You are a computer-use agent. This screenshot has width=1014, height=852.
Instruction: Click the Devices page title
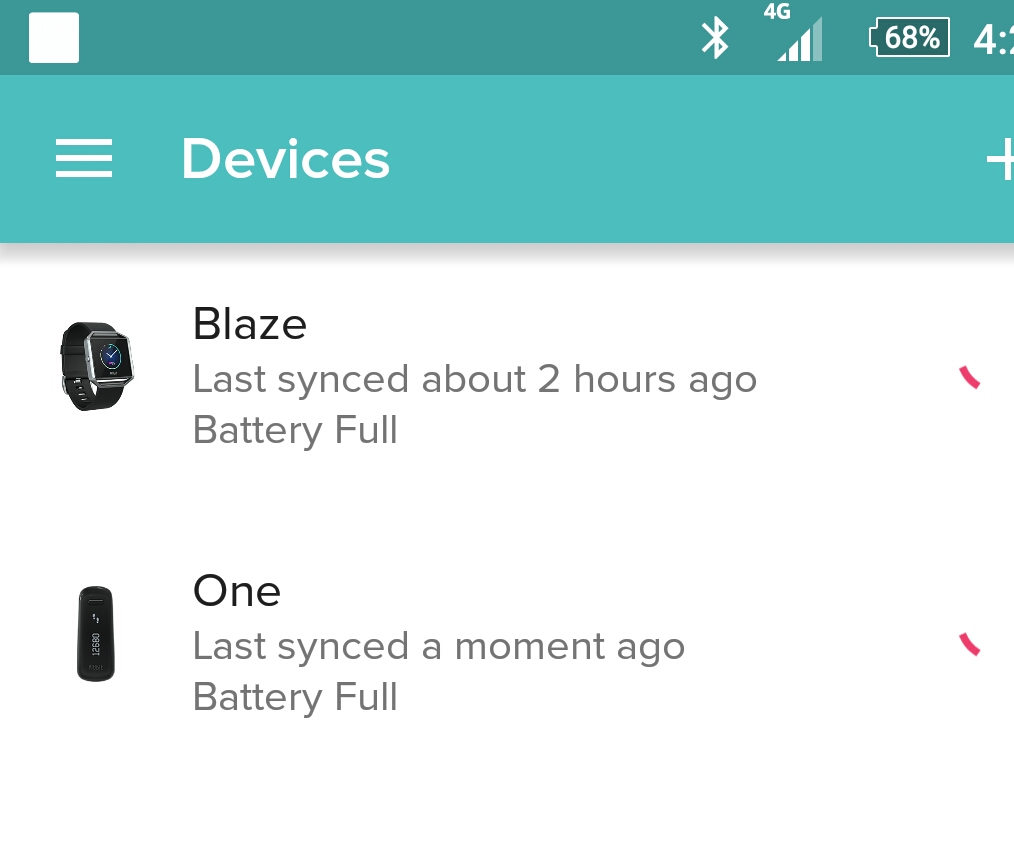285,159
